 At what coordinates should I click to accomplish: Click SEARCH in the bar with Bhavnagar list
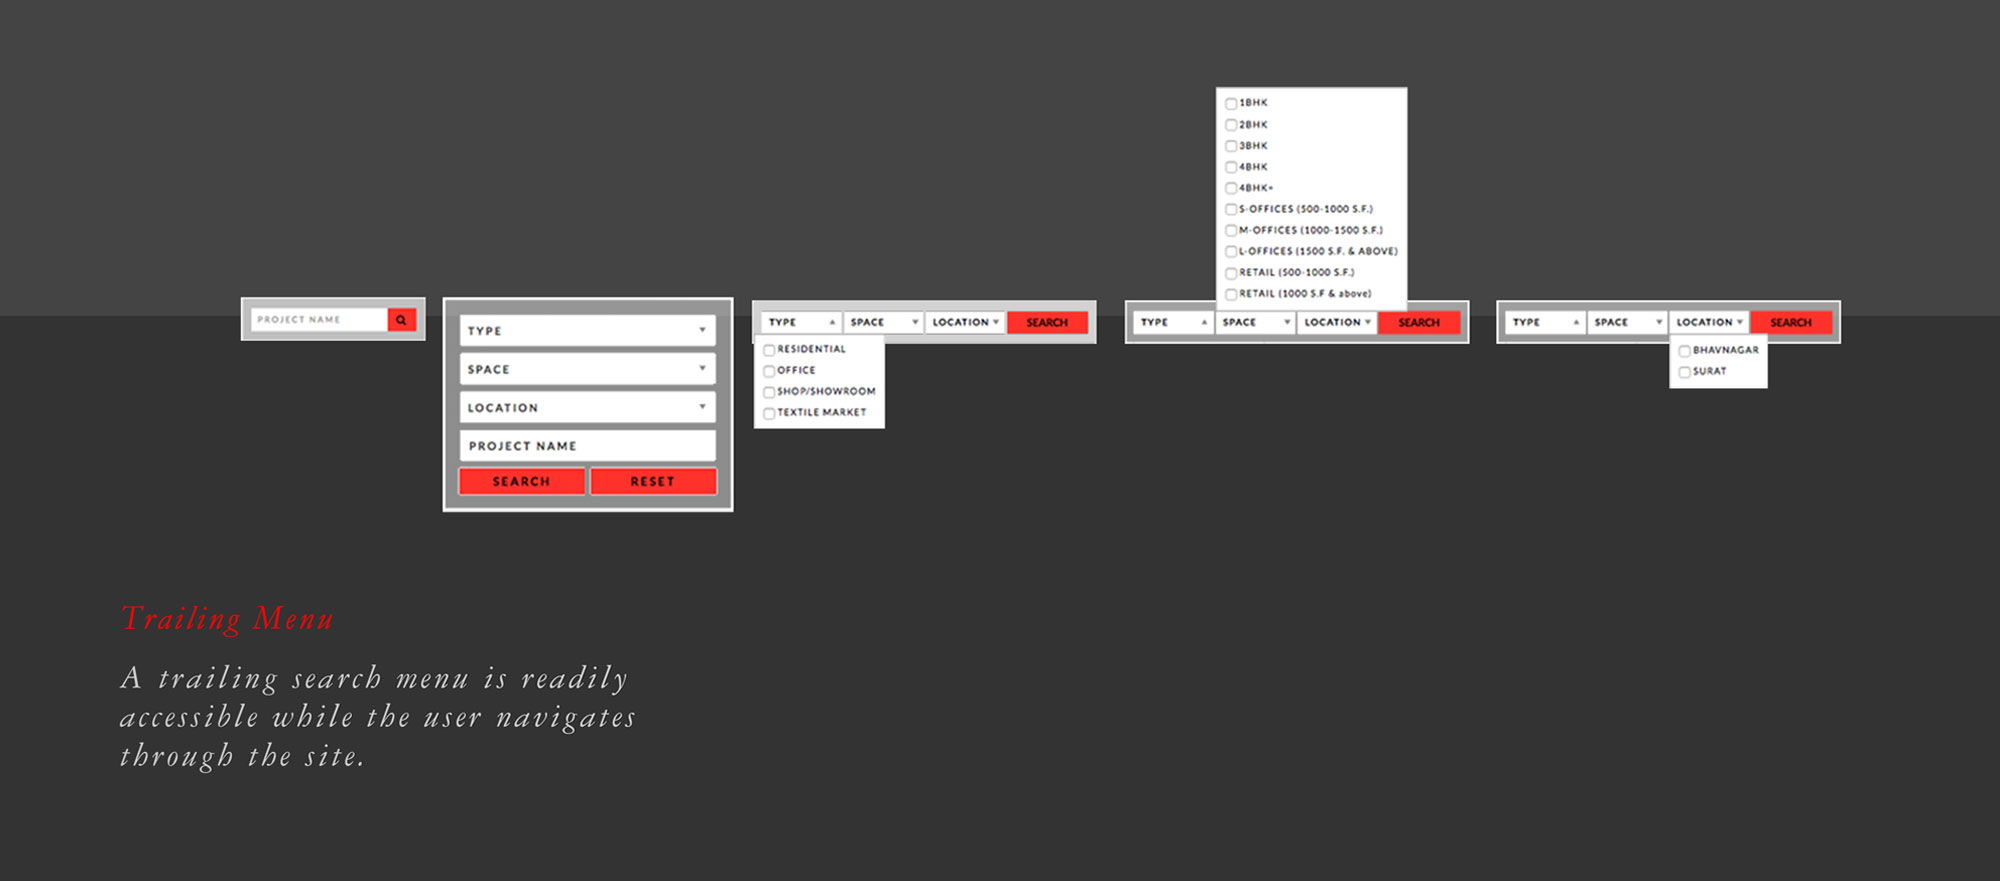pyautogui.click(x=1791, y=322)
